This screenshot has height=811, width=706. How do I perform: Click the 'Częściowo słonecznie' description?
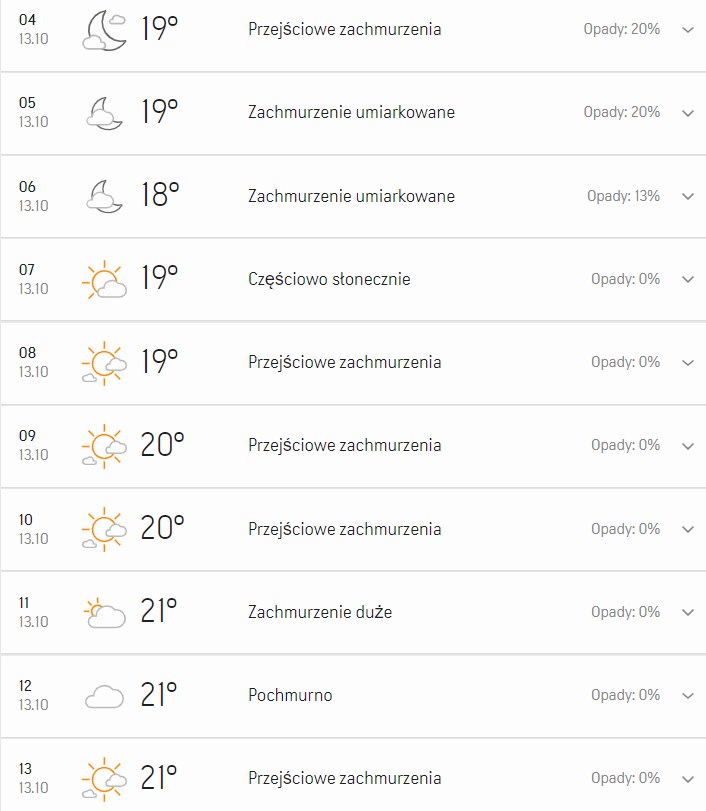click(329, 279)
